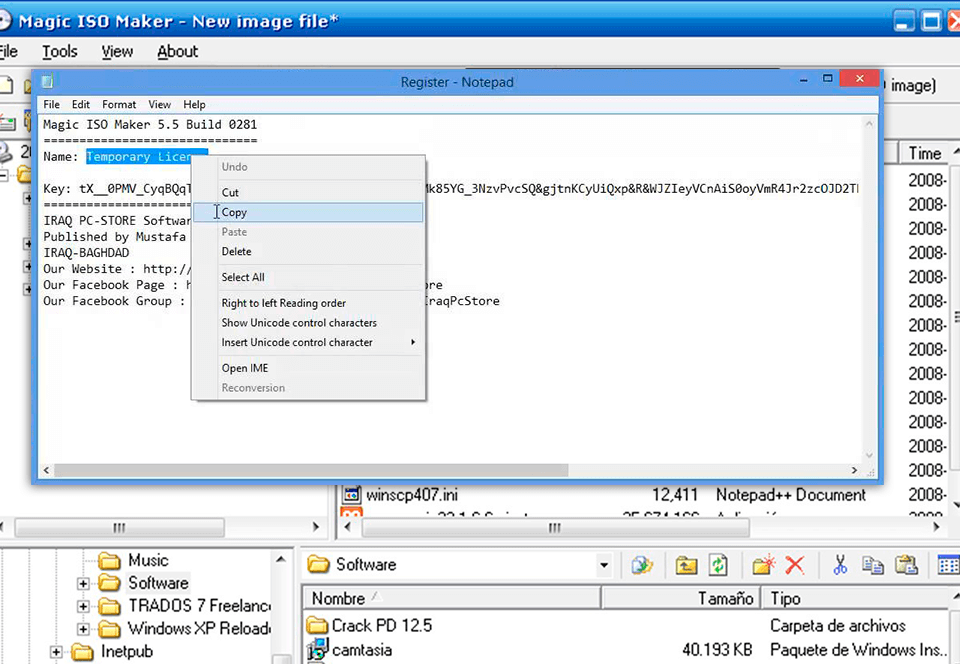960x664 pixels.
Task: Select the Windows XP Reloaded folder
Action: (x=199, y=629)
